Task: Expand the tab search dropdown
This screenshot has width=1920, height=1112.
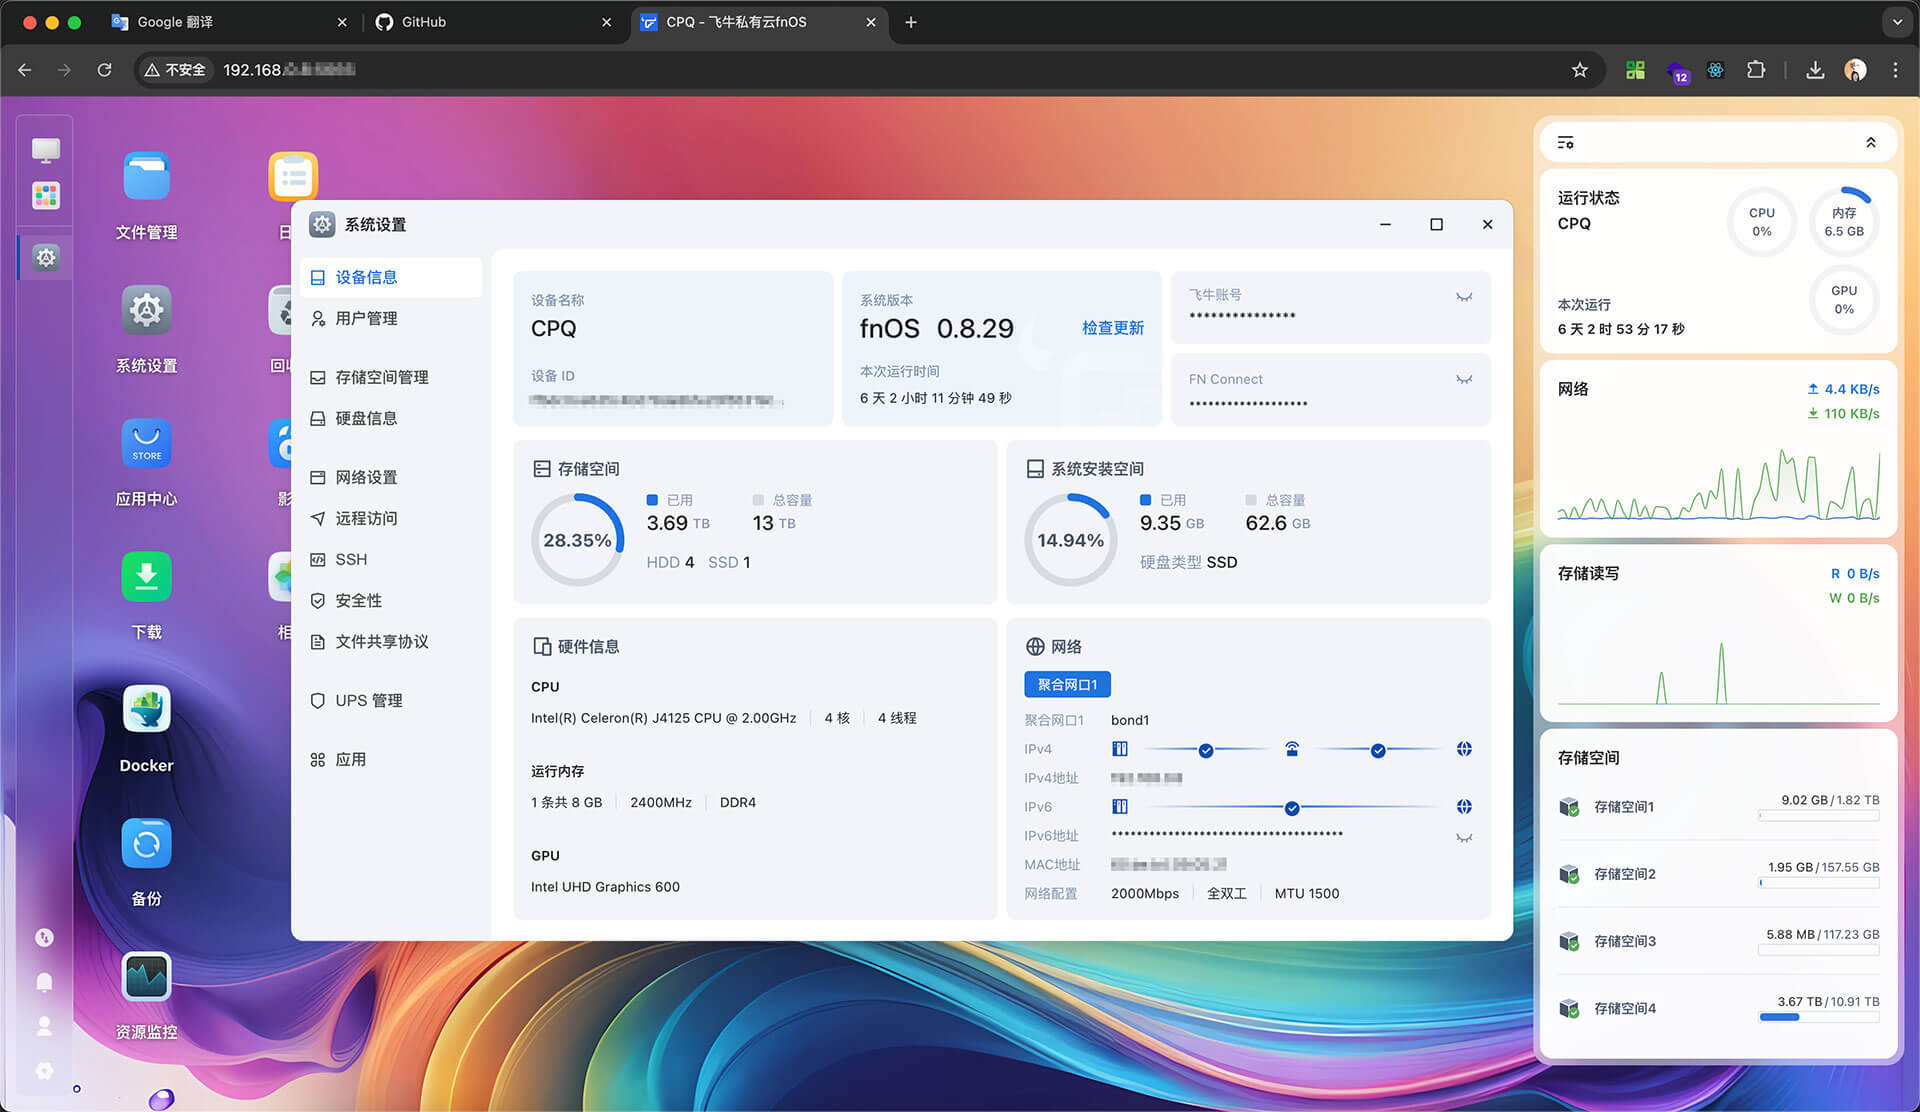Action: tap(1897, 22)
